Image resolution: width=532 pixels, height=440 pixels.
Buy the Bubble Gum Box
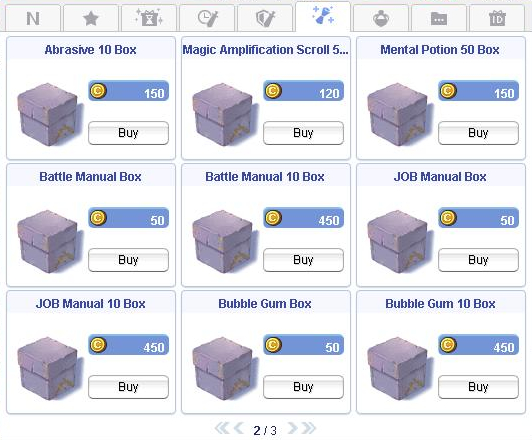[303, 387]
